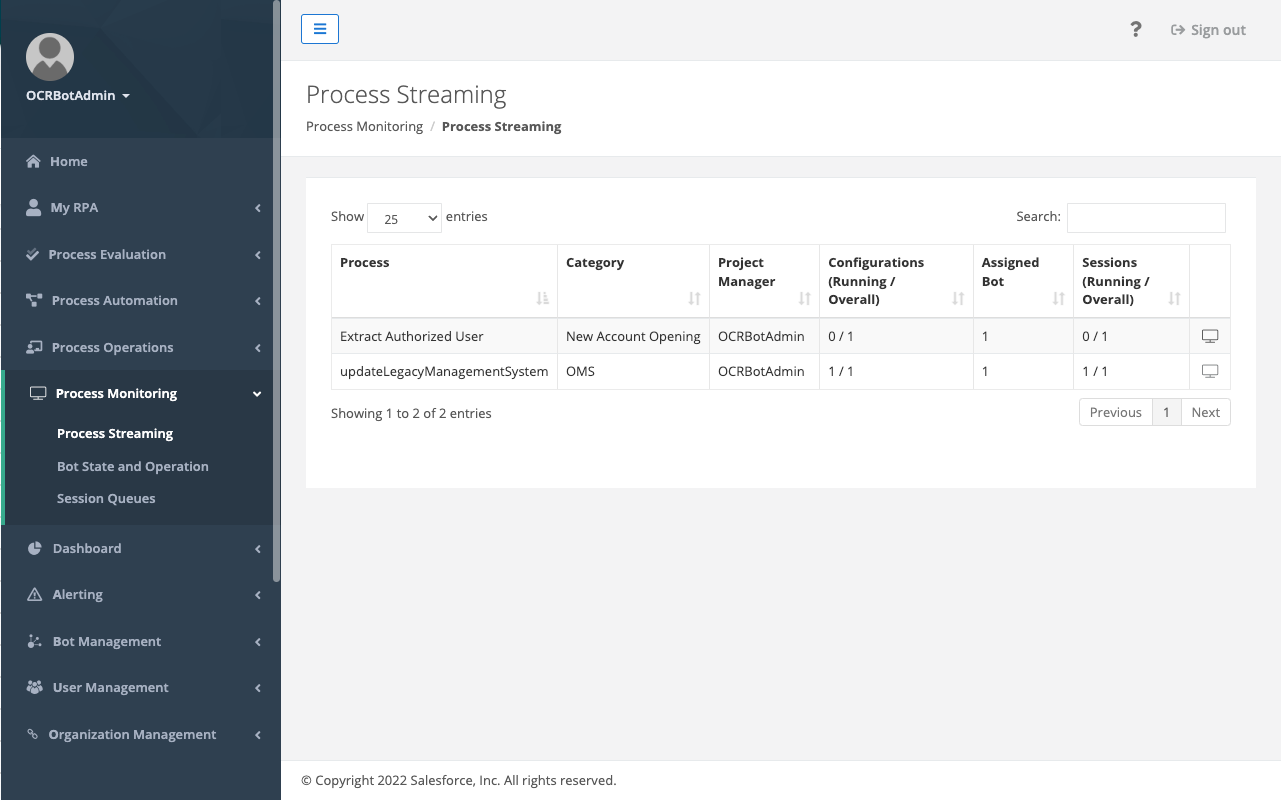Expand the Process Evaluation chevron
This screenshot has width=1281, height=800.
[x=258, y=255]
